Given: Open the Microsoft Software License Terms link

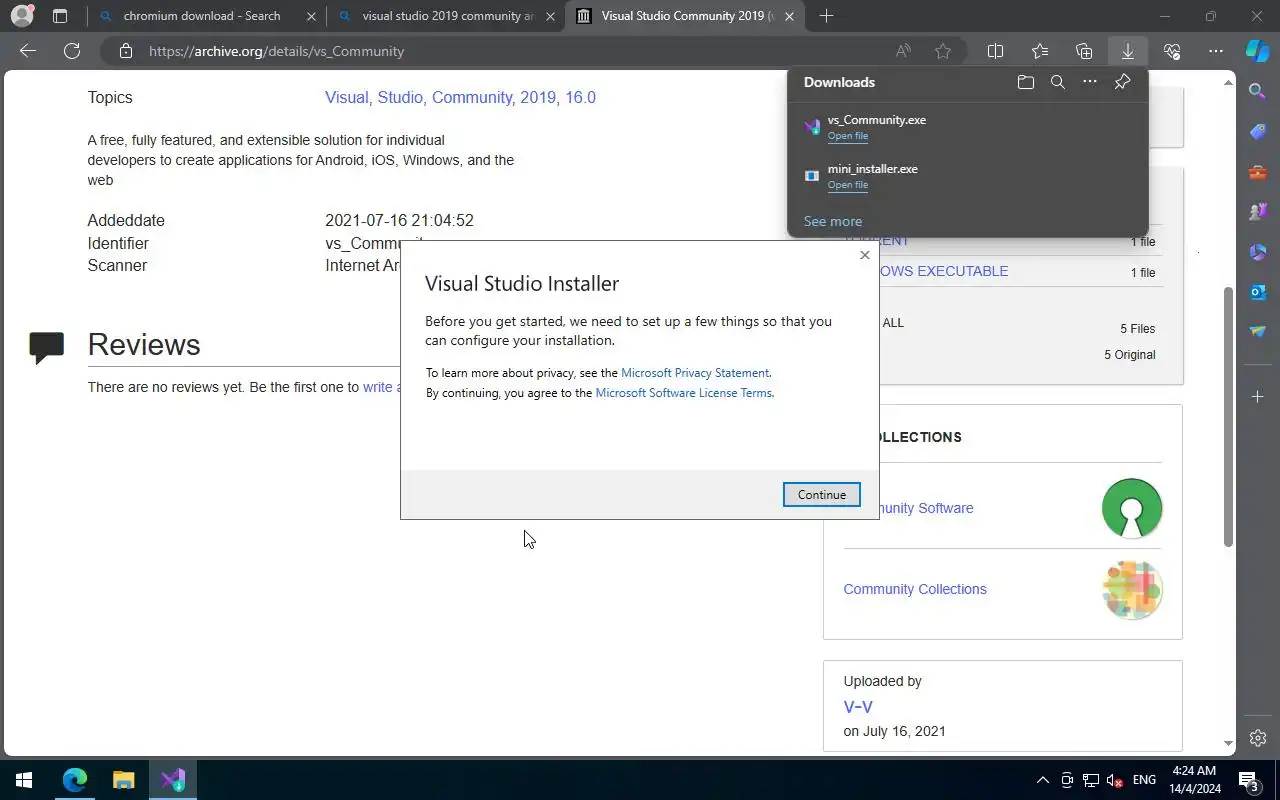Looking at the screenshot, I should (683, 393).
